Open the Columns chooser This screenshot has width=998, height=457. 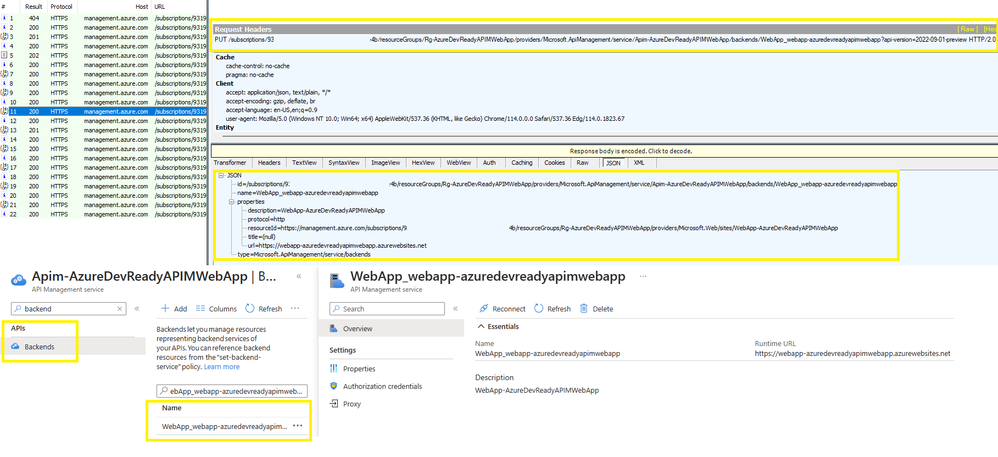click(216, 309)
